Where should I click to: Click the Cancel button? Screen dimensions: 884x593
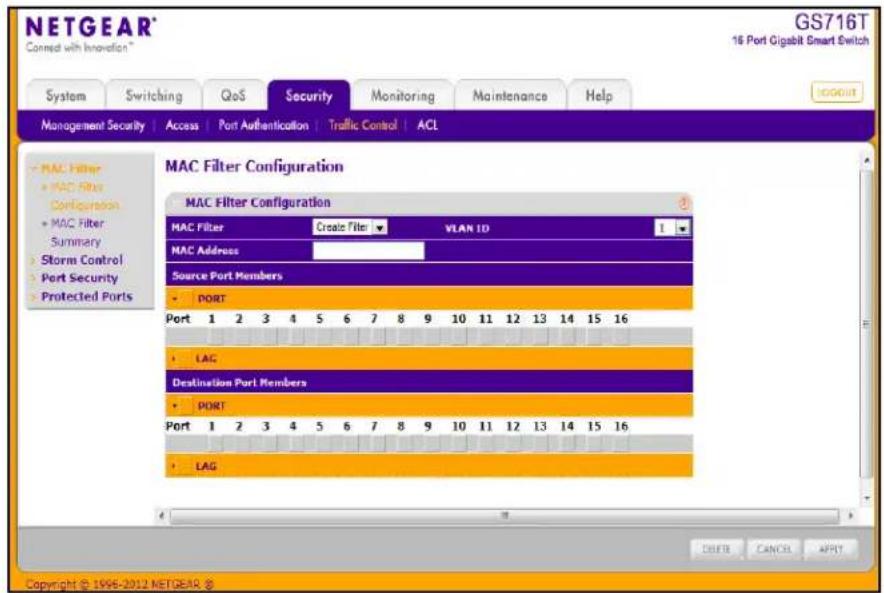(774, 548)
